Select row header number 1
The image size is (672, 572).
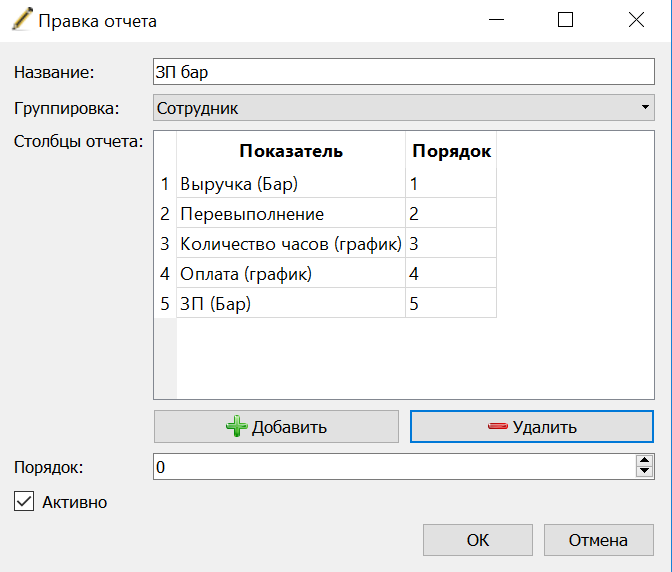(x=165, y=183)
